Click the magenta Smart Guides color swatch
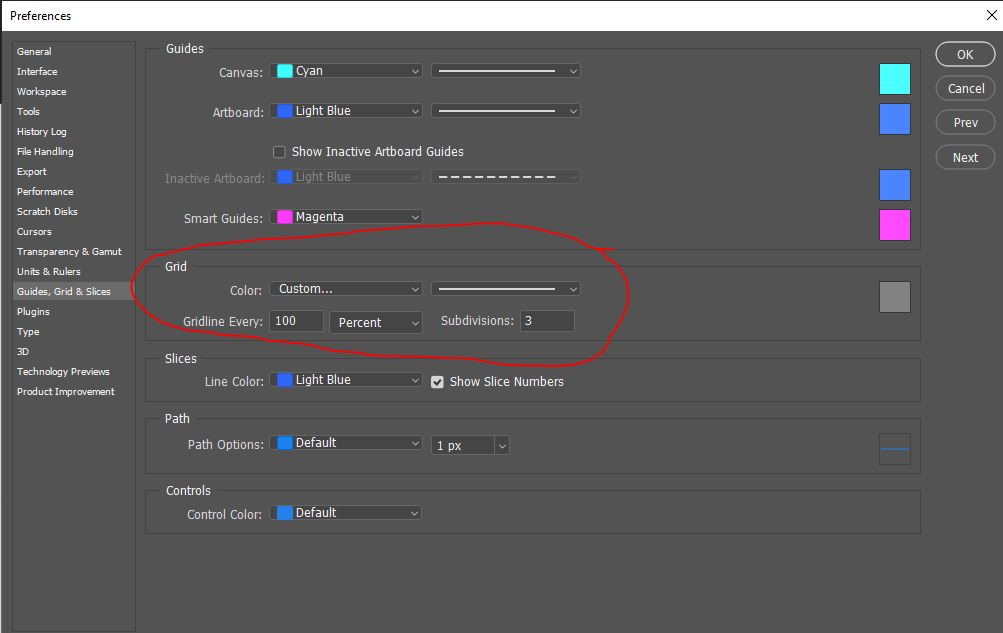 pyautogui.click(x=893, y=225)
